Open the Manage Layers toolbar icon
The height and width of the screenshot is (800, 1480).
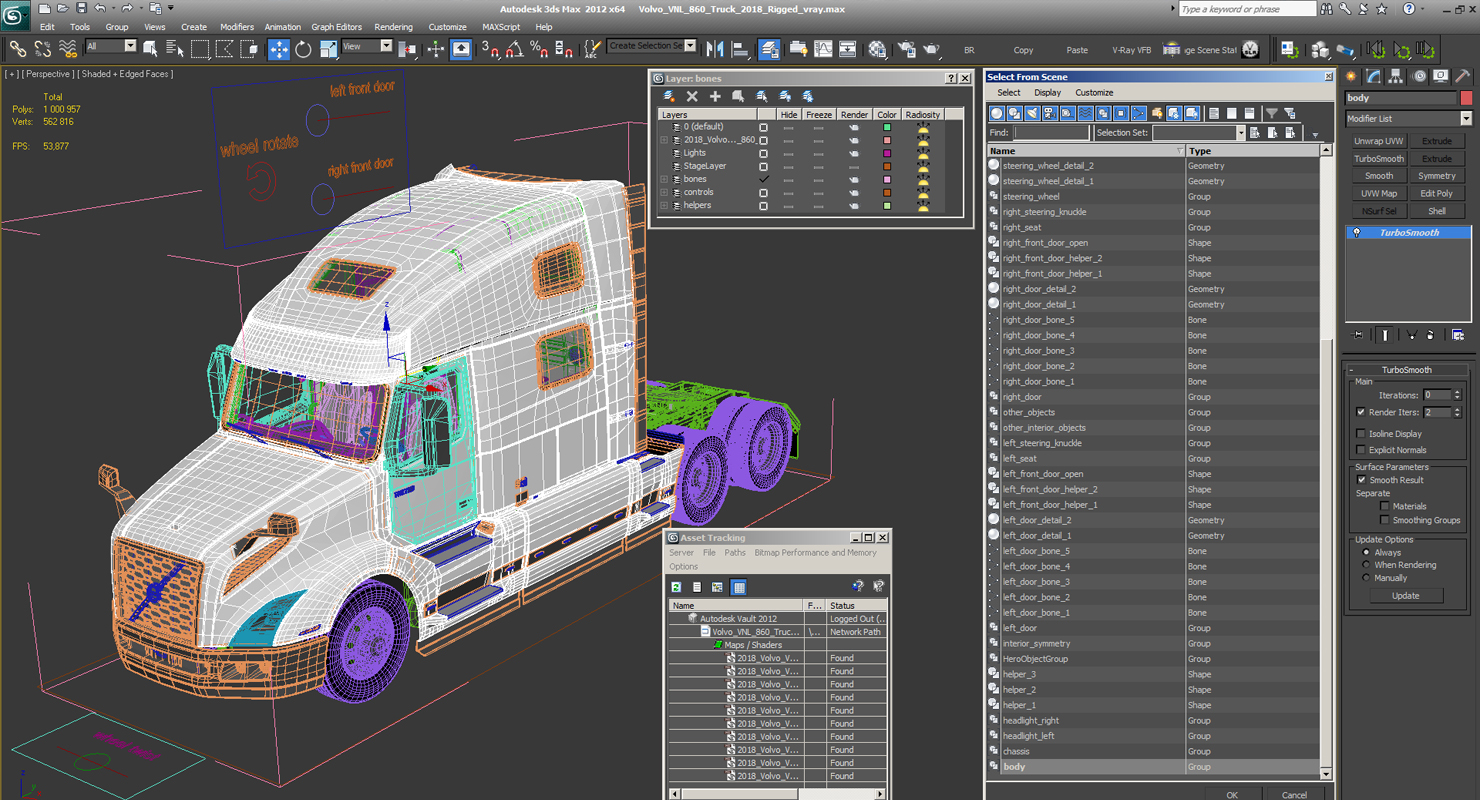769,49
